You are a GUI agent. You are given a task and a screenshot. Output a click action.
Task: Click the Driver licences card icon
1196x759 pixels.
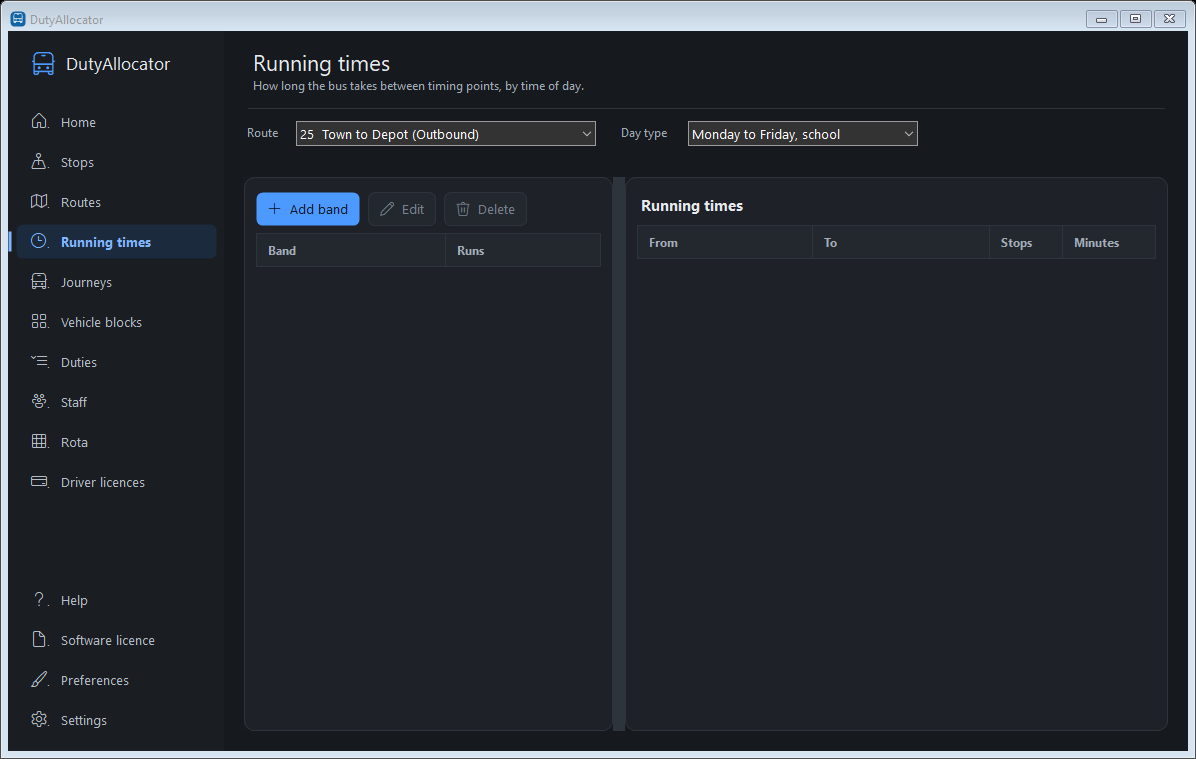tap(40, 481)
